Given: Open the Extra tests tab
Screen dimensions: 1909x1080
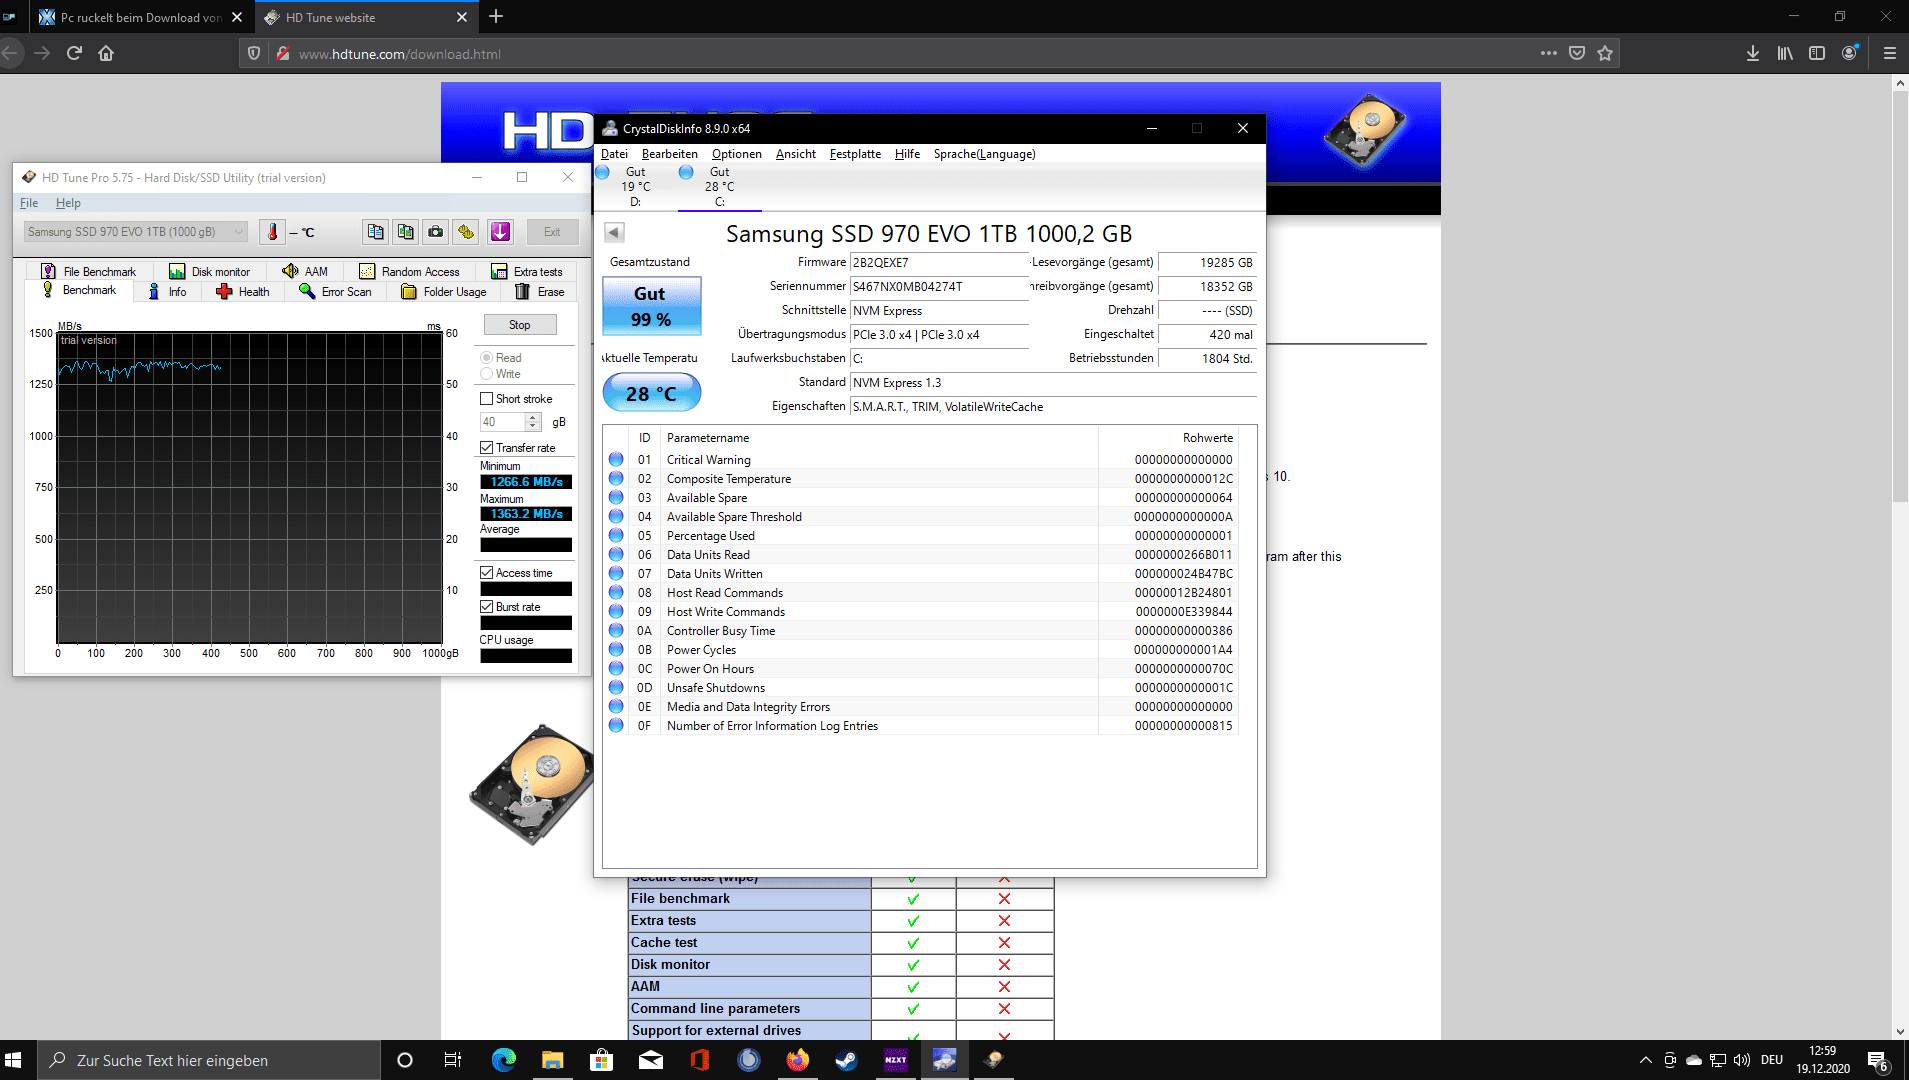Looking at the screenshot, I should pyautogui.click(x=527, y=271).
